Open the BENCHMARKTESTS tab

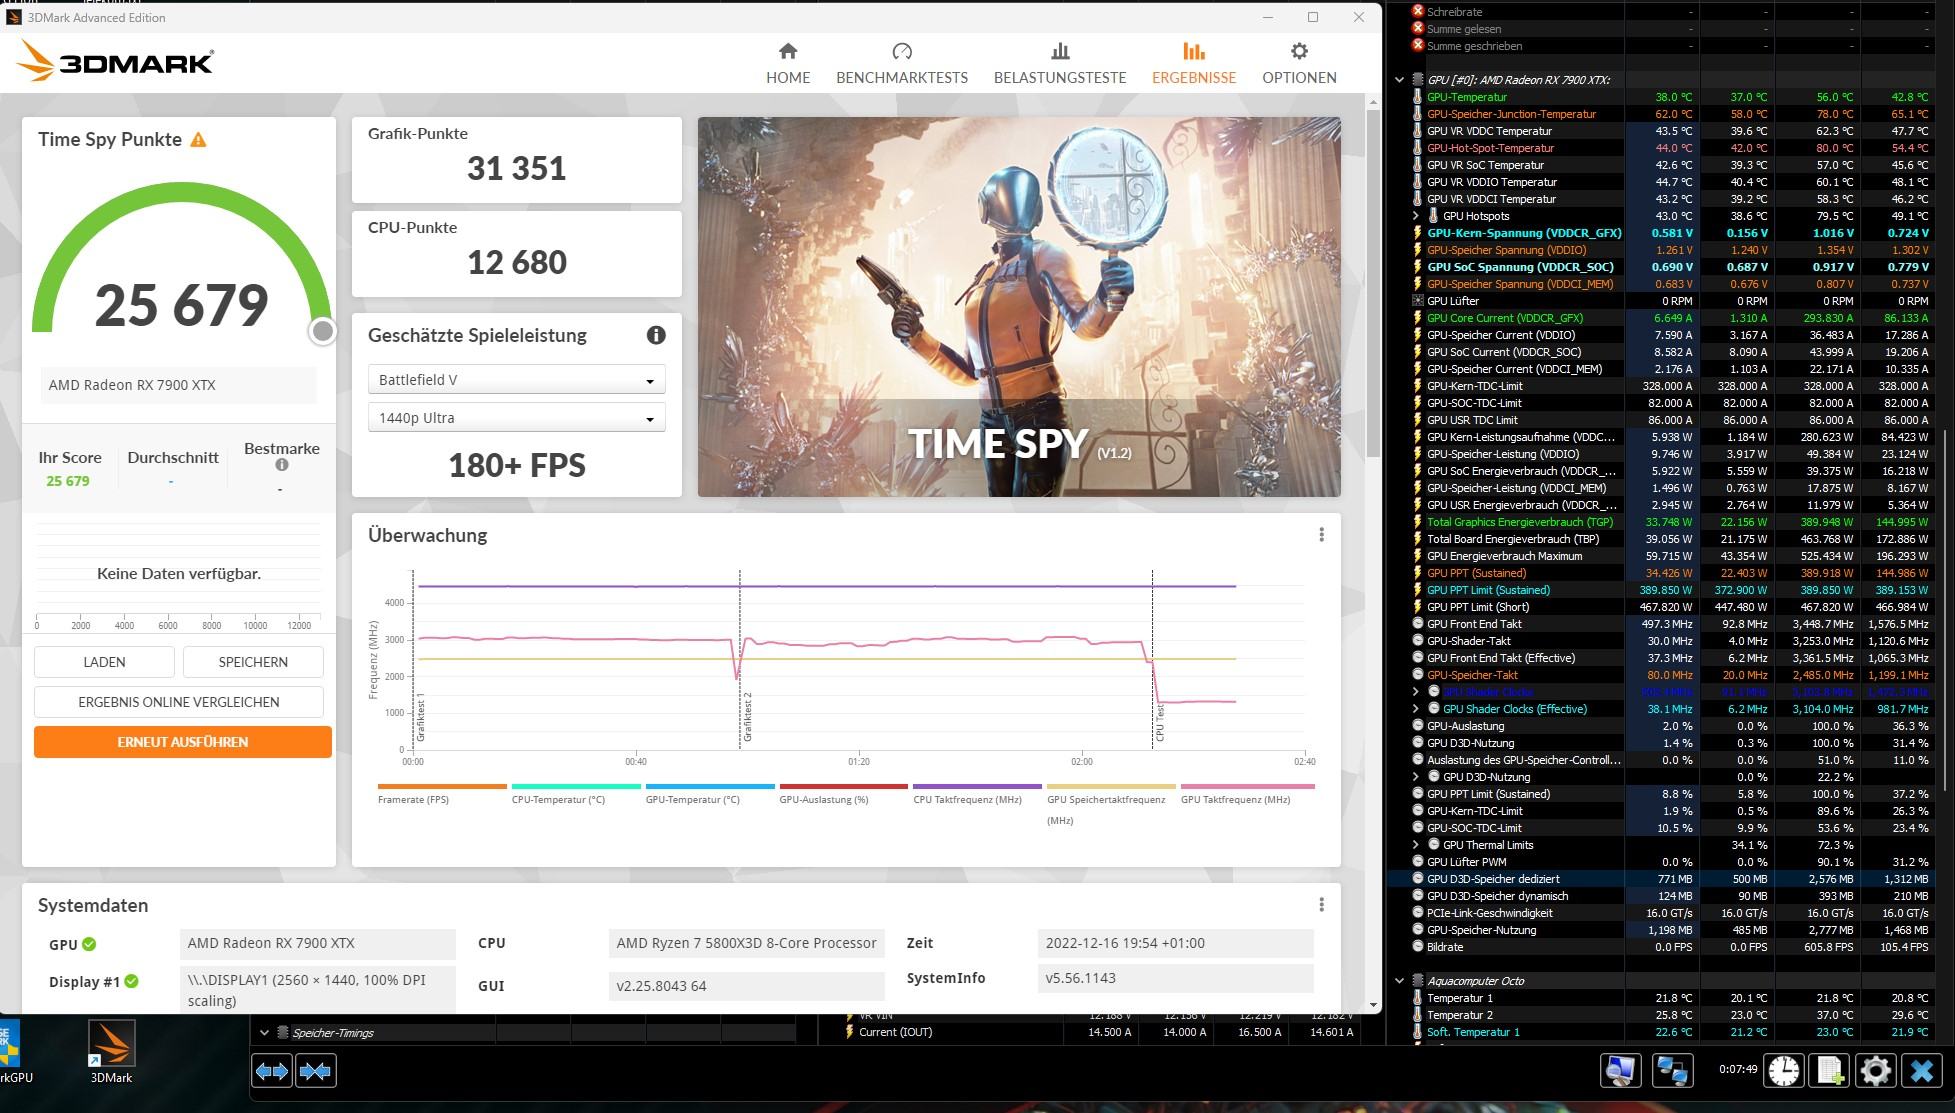click(x=902, y=63)
